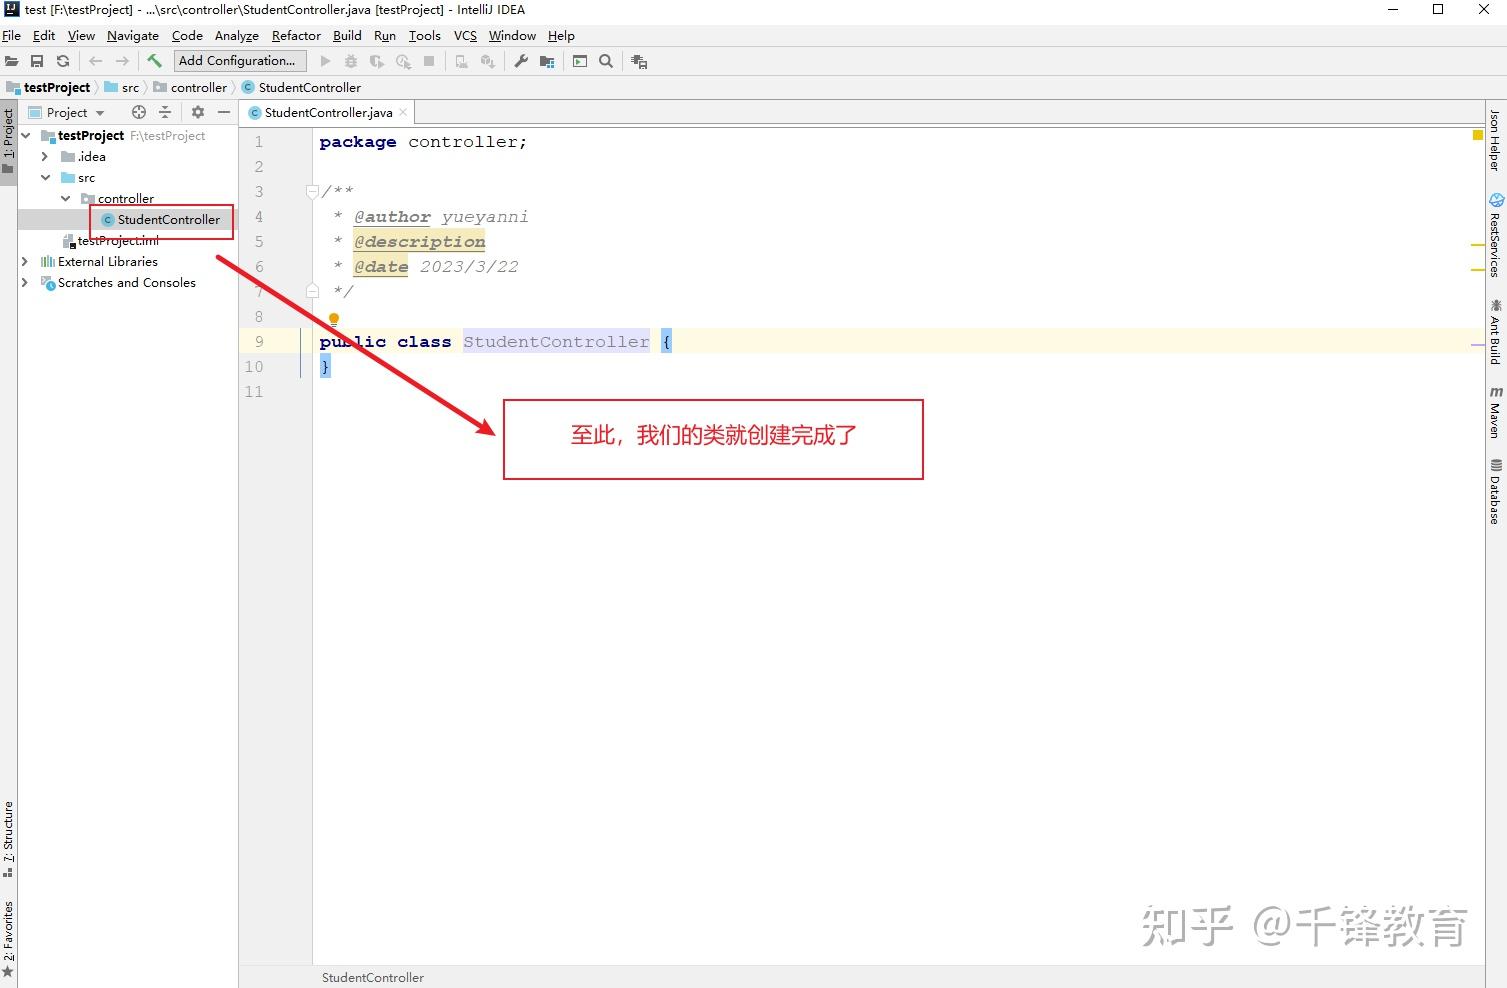Viewport: 1507px width, 988px height.
Task: Collapse the src folder
Action: coord(45,177)
